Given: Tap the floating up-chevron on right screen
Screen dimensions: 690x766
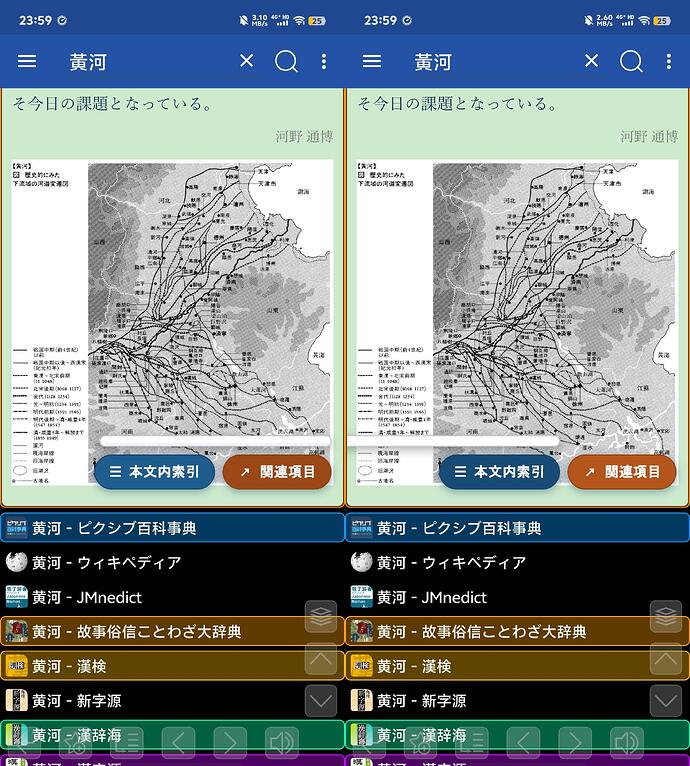Looking at the screenshot, I should click(x=666, y=659).
